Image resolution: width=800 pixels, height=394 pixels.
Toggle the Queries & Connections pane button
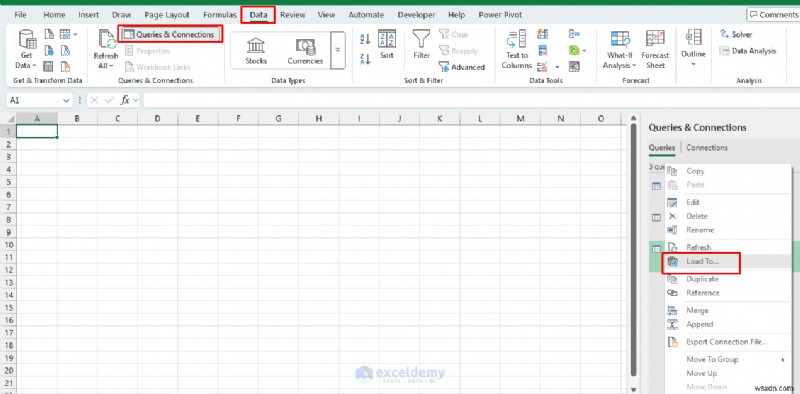pyautogui.click(x=170, y=34)
